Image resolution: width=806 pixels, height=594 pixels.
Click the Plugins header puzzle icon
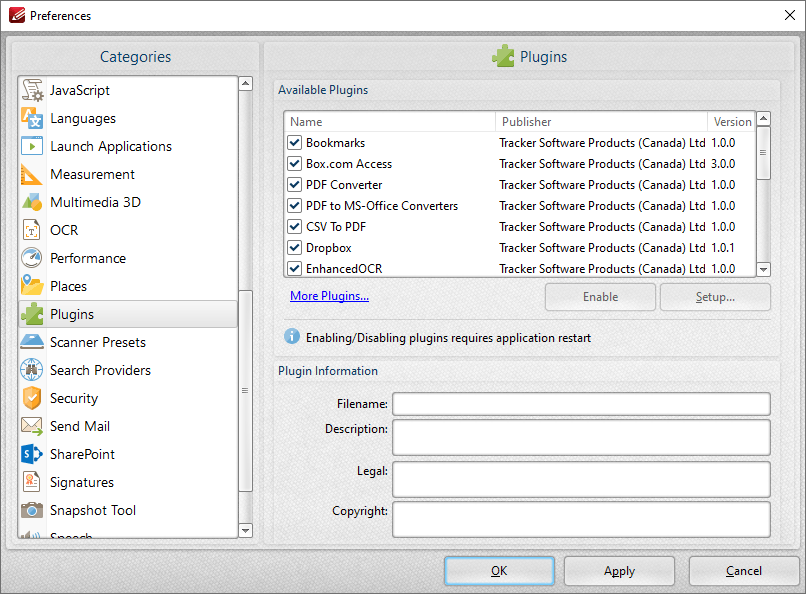click(503, 56)
